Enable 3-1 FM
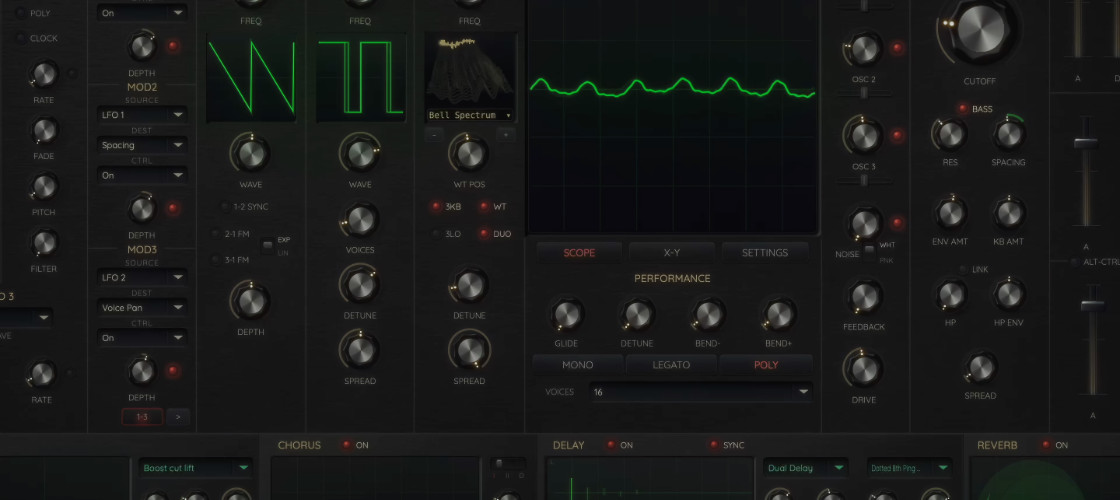This screenshot has height=500, width=1120. click(216, 260)
